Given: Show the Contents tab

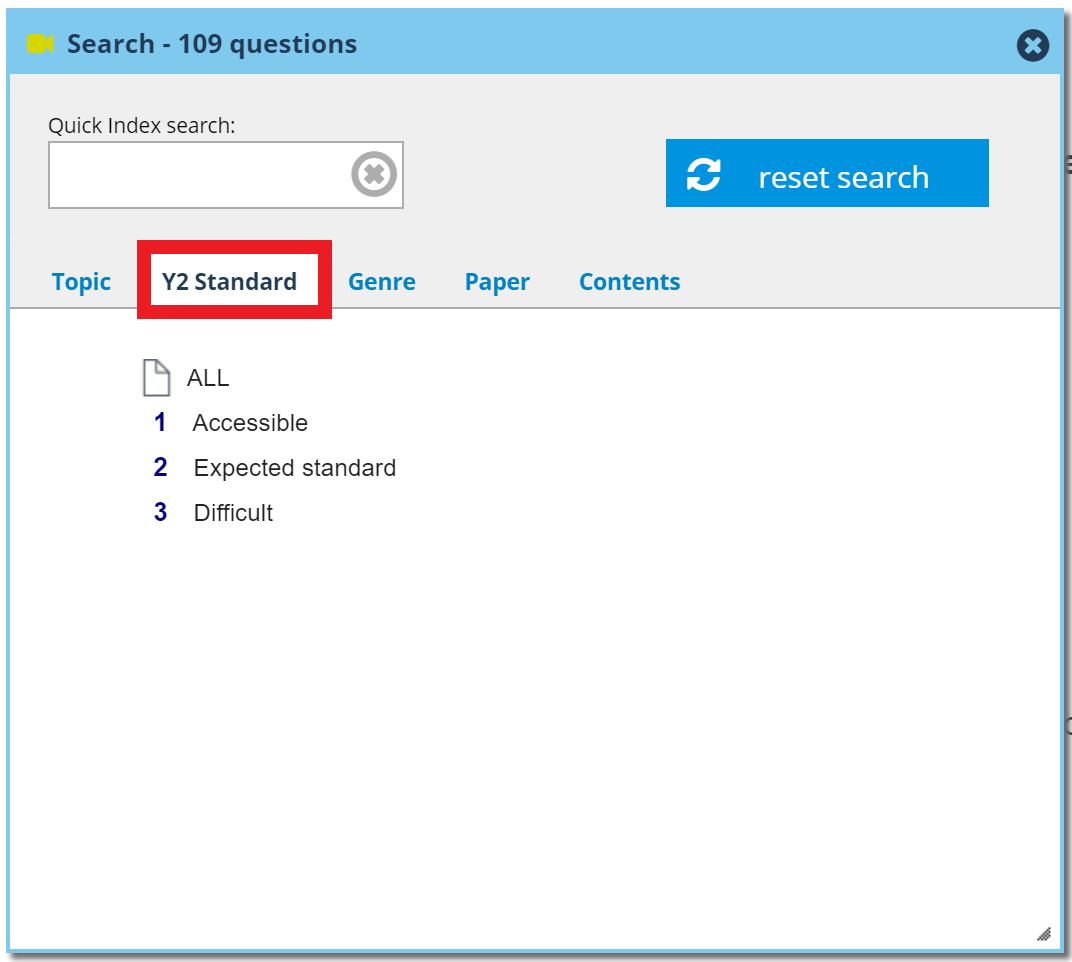Looking at the screenshot, I should [x=629, y=282].
